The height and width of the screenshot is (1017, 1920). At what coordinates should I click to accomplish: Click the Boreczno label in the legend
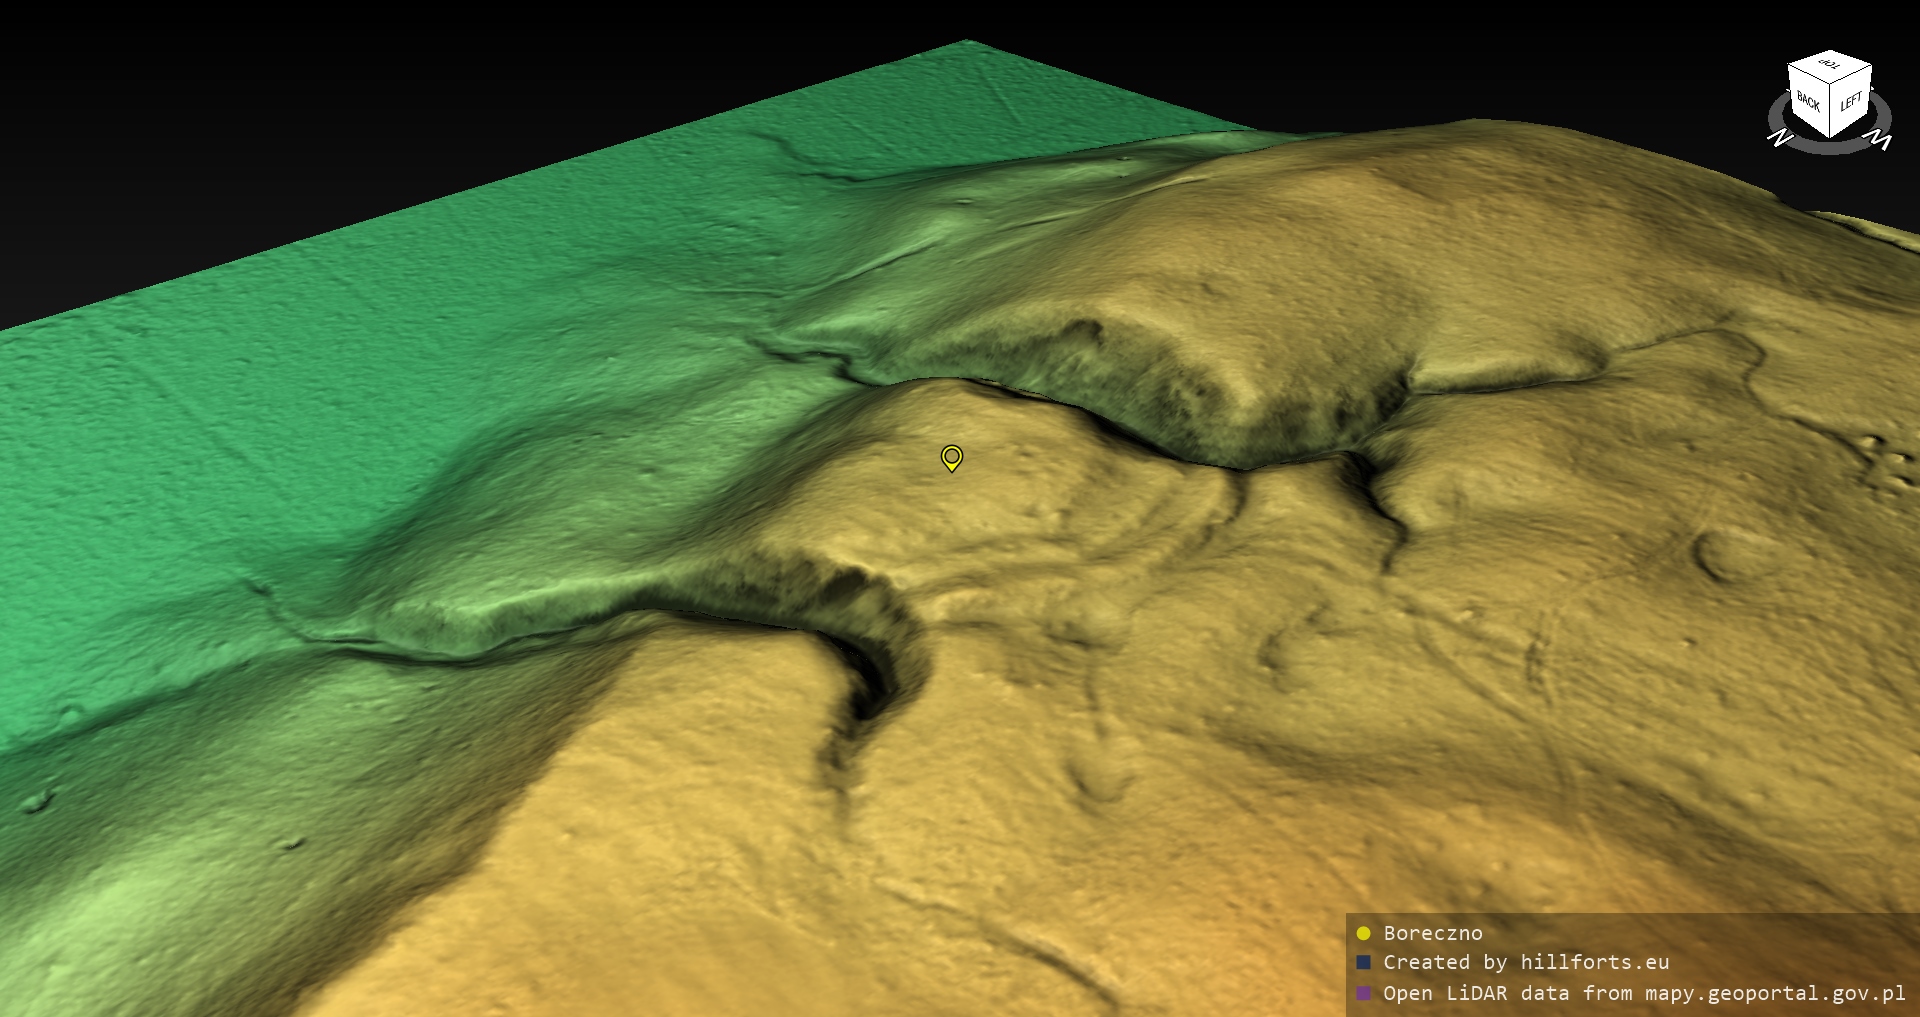click(x=1432, y=933)
